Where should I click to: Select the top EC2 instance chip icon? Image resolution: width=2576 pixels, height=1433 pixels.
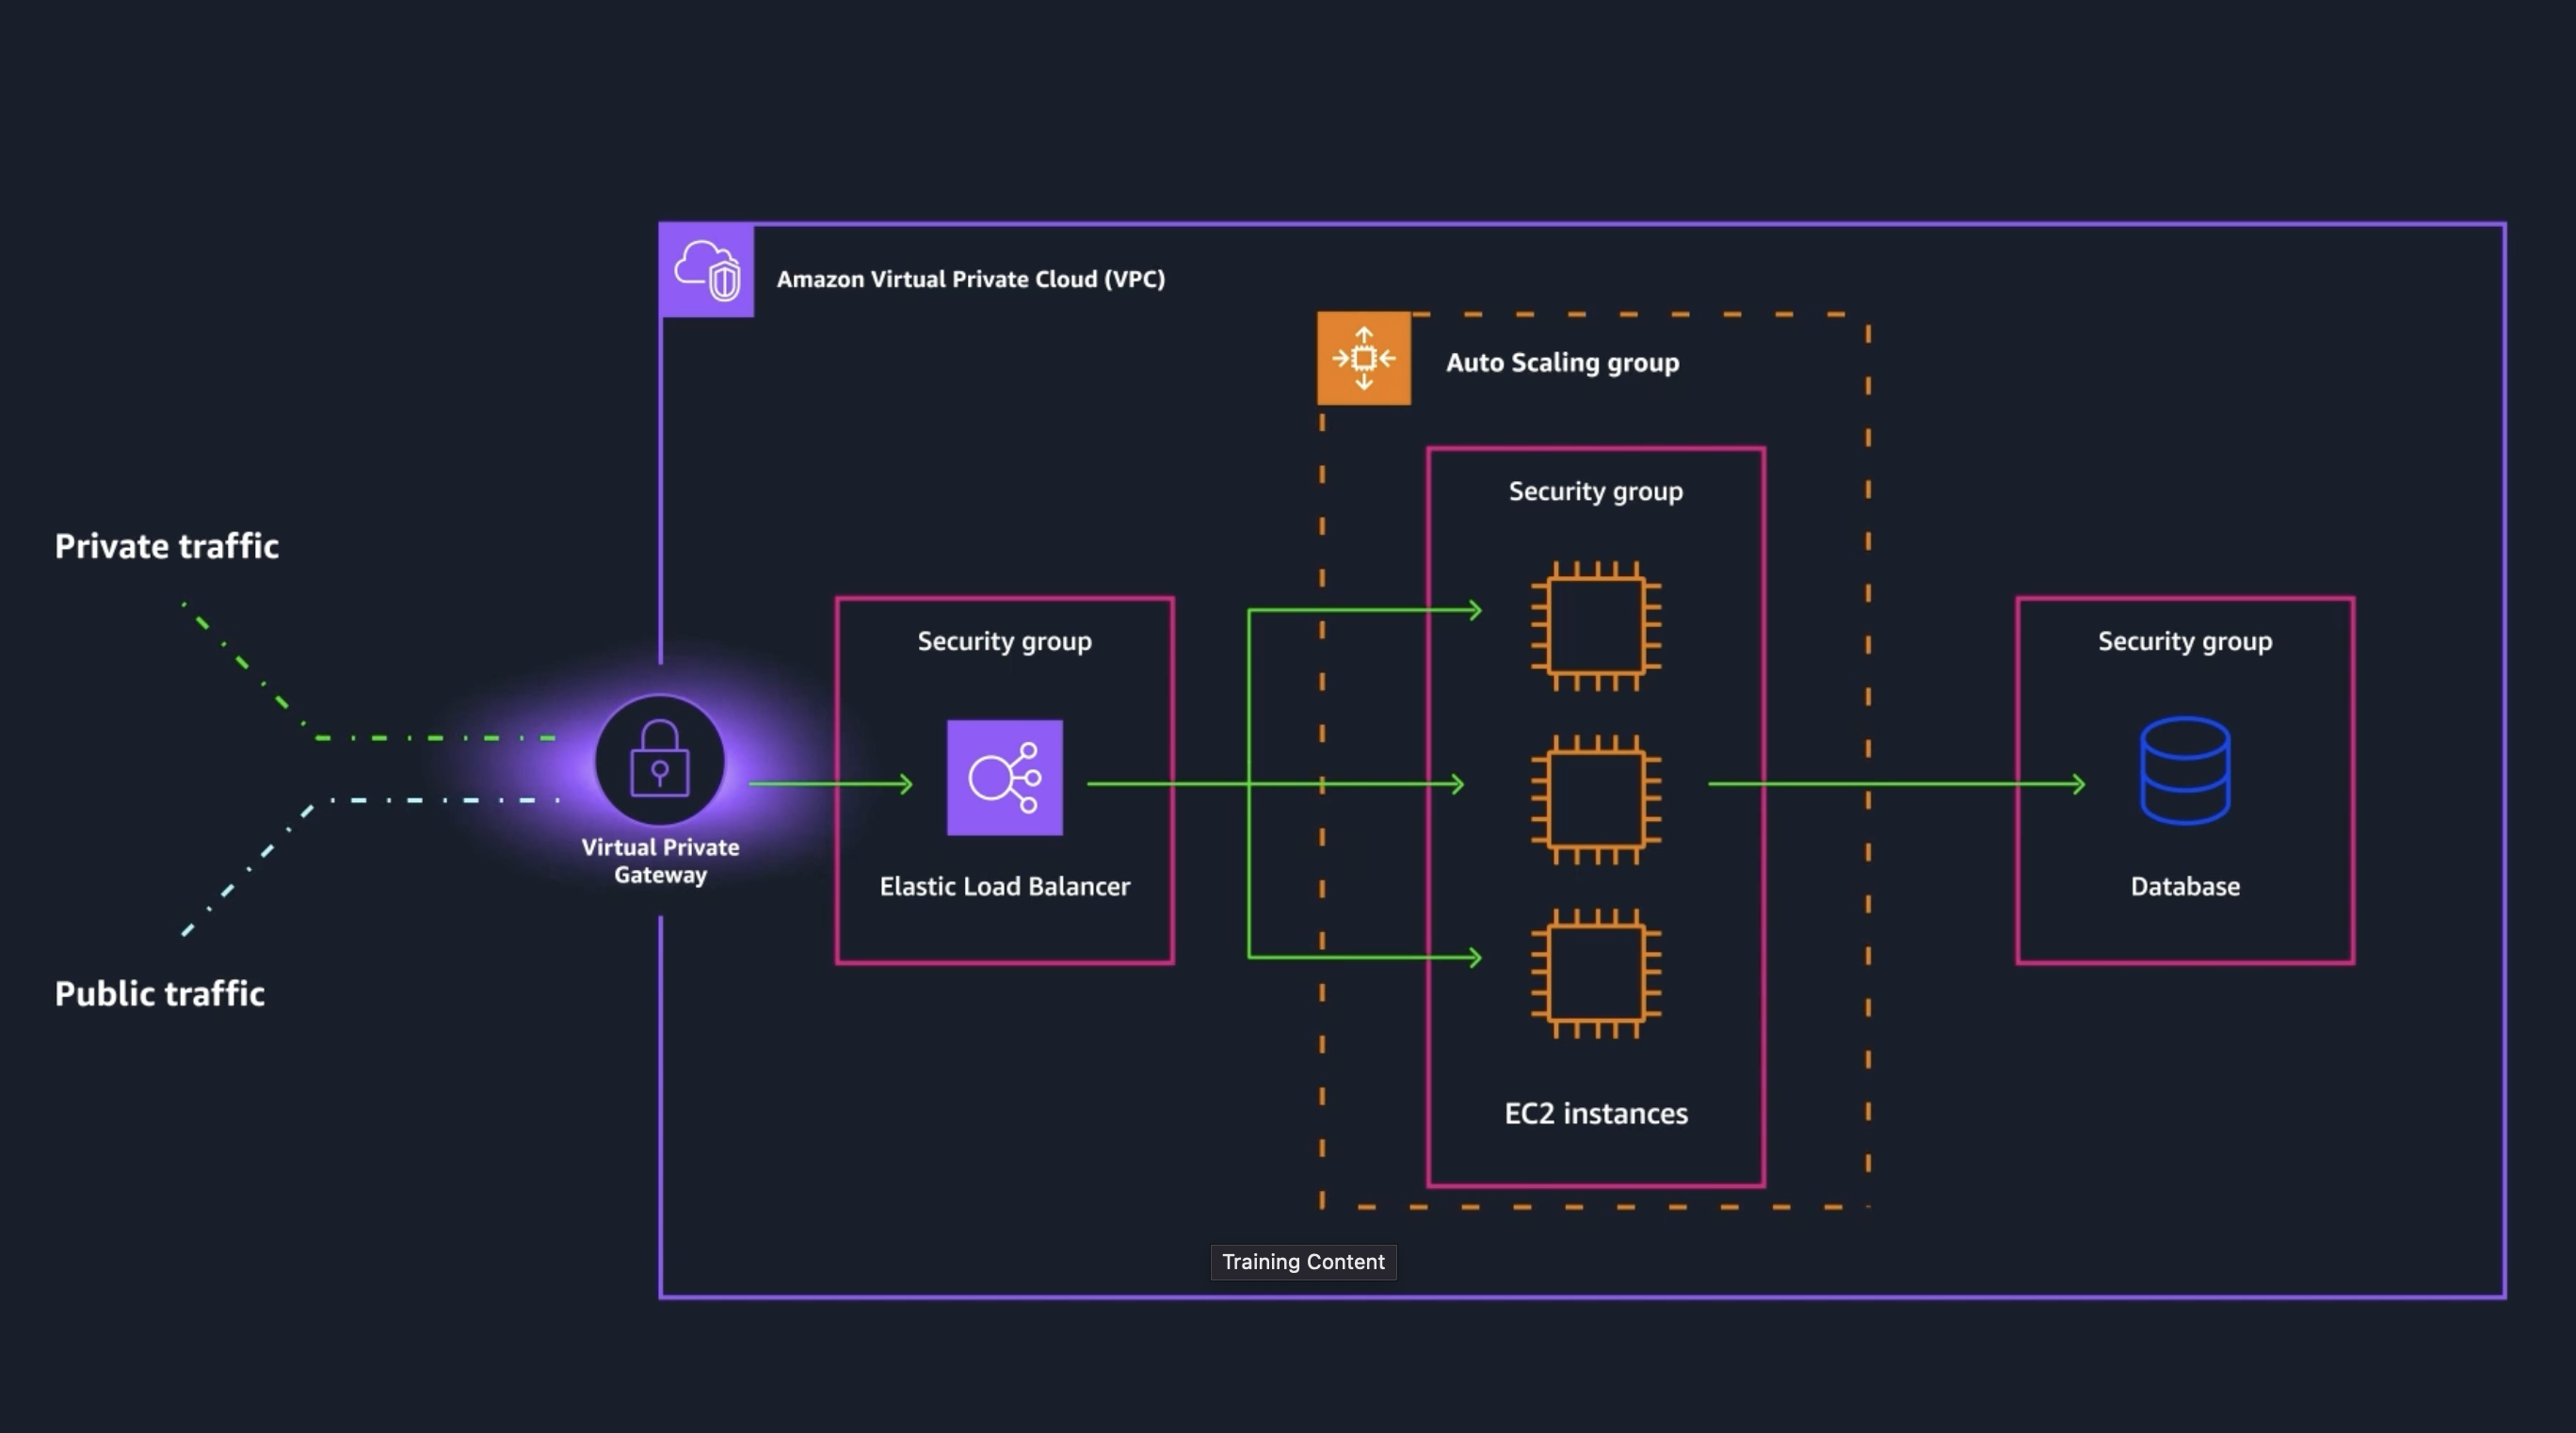(1596, 626)
